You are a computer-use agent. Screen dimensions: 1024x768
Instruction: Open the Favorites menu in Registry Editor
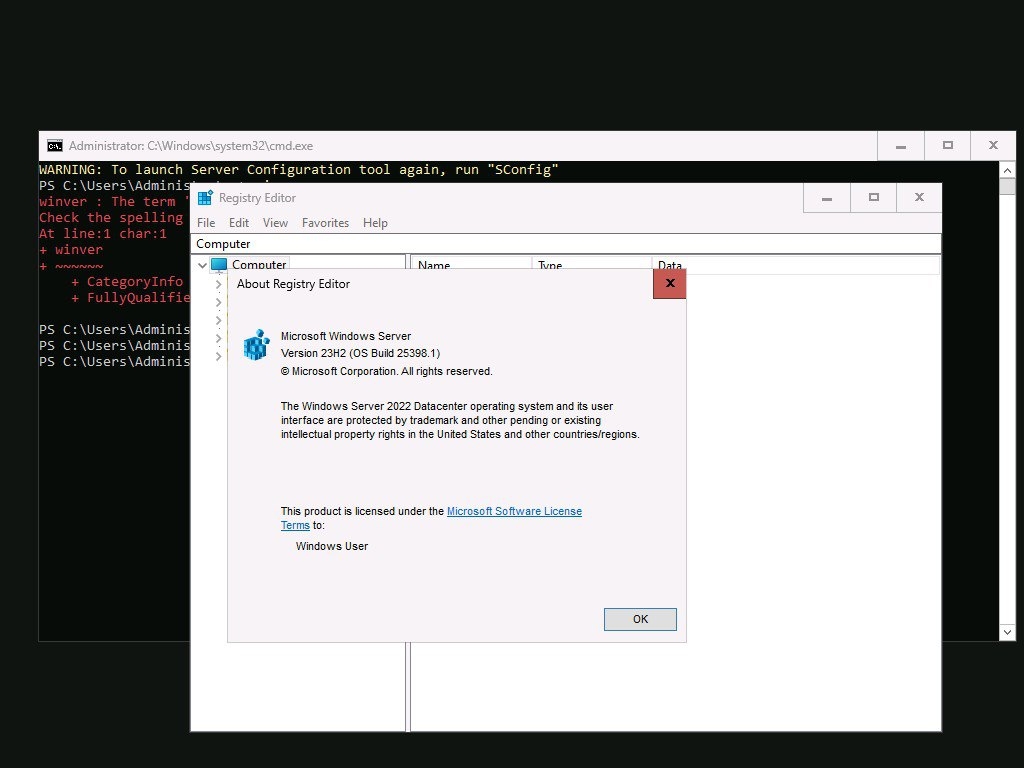tap(325, 223)
